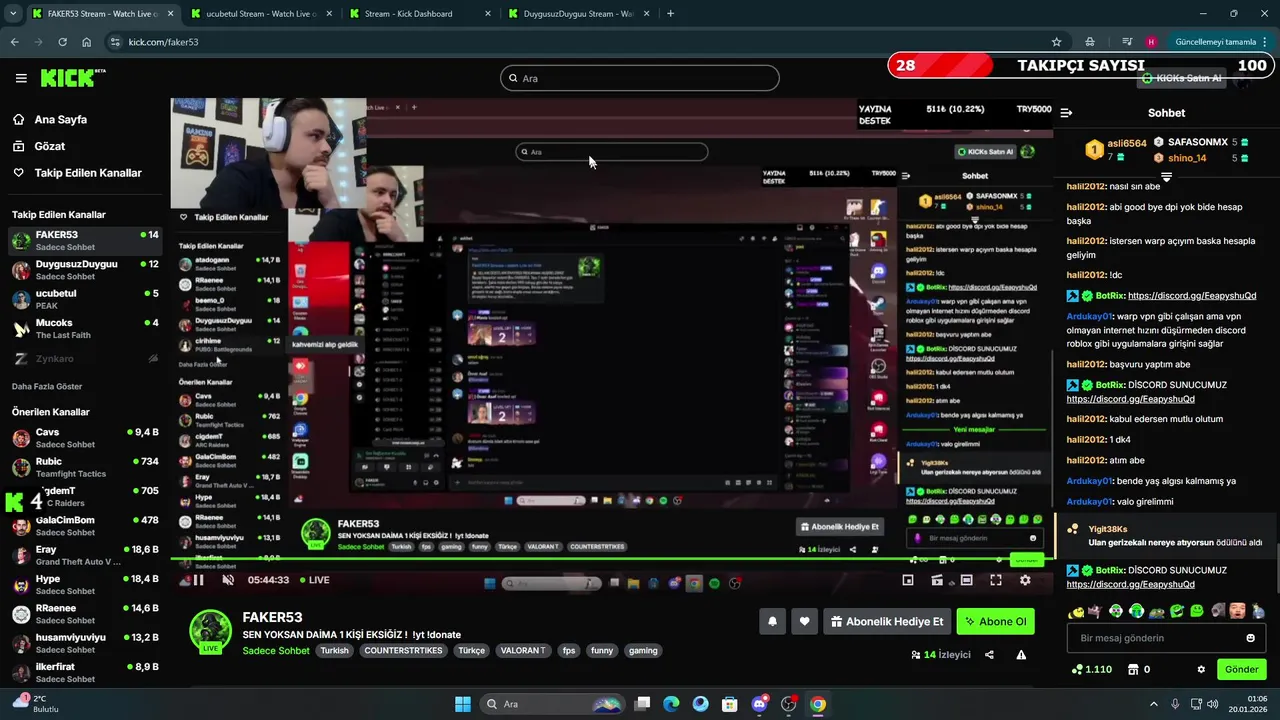Screen dimensions: 1280x720
Task: Click Güncellemeyi tamamla button
Action: click(x=1221, y=42)
